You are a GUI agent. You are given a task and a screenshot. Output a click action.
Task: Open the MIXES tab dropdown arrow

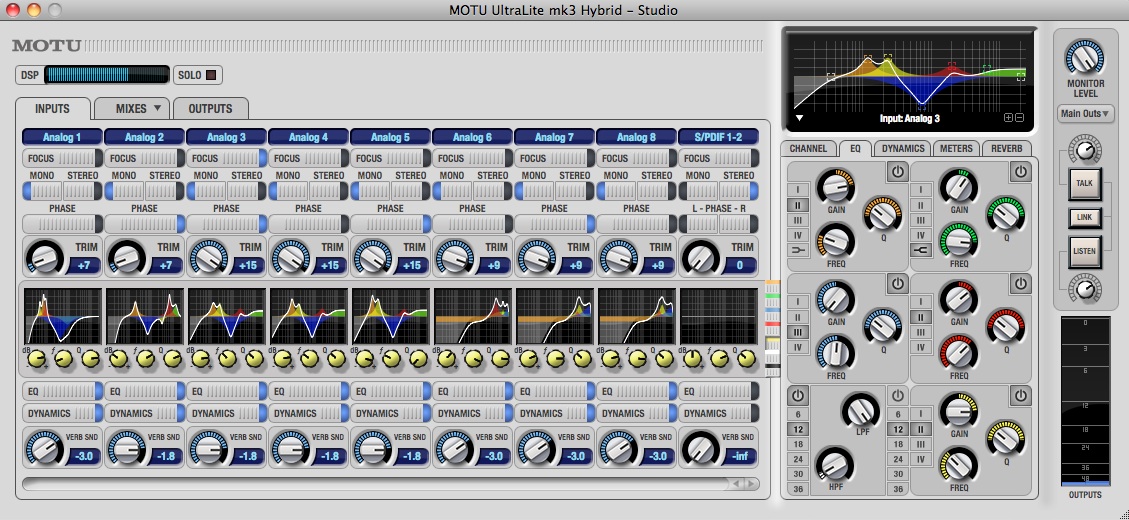(157, 108)
